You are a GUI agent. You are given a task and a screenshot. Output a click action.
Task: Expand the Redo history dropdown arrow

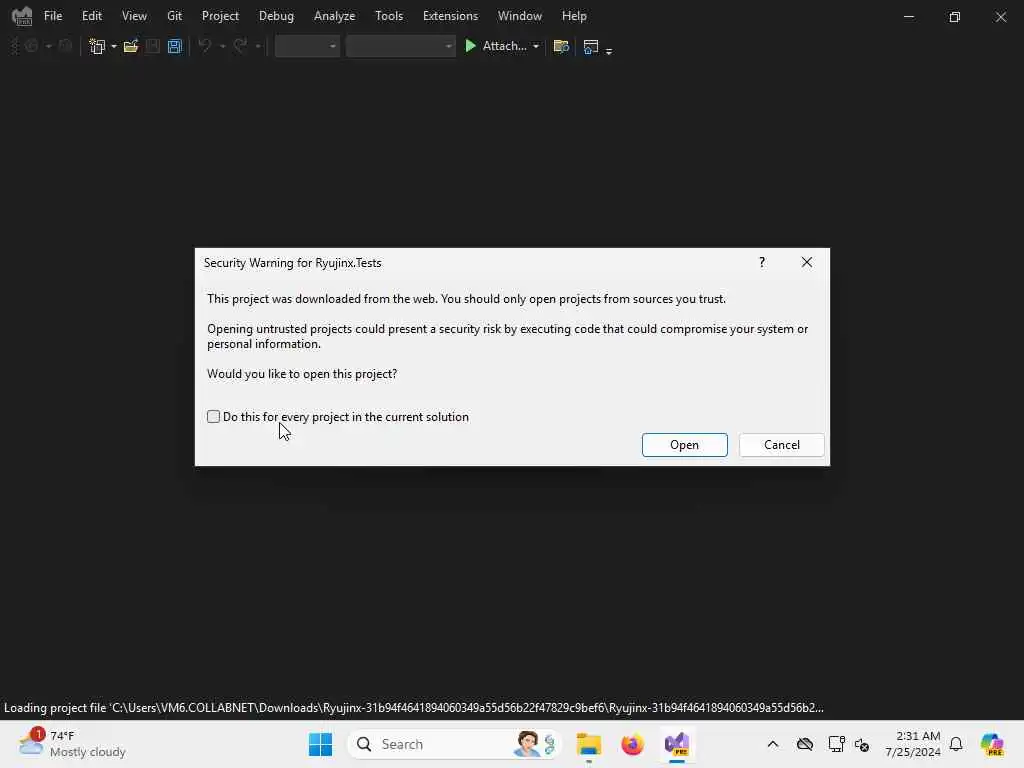pos(258,46)
